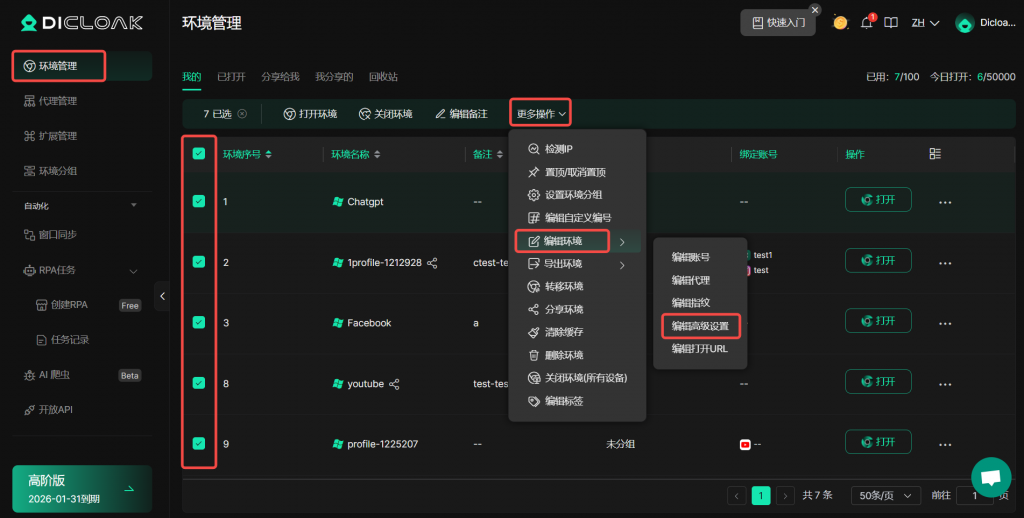Click the notification bell icon
1024x518 pixels.
(x=867, y=22)
